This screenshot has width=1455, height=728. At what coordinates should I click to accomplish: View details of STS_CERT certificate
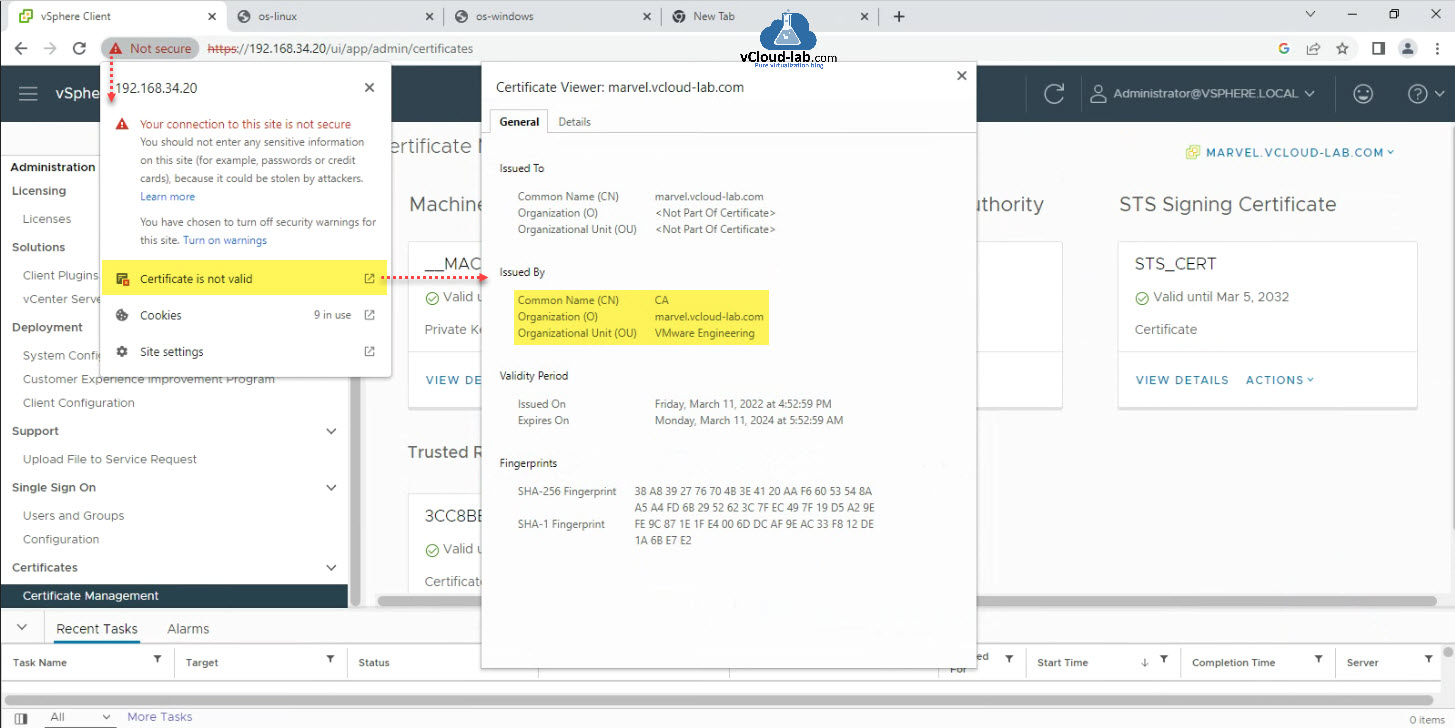point(1182,380)
